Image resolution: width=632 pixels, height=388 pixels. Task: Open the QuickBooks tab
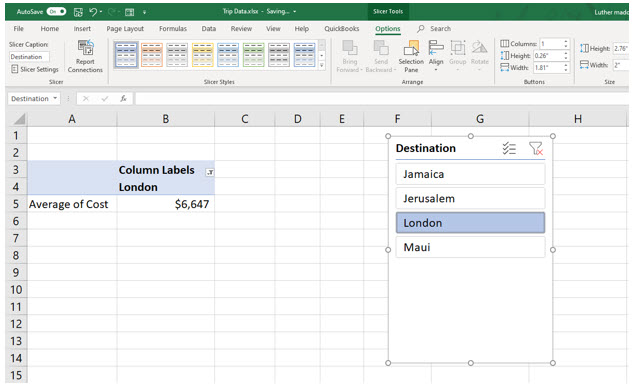click(342, 29)
